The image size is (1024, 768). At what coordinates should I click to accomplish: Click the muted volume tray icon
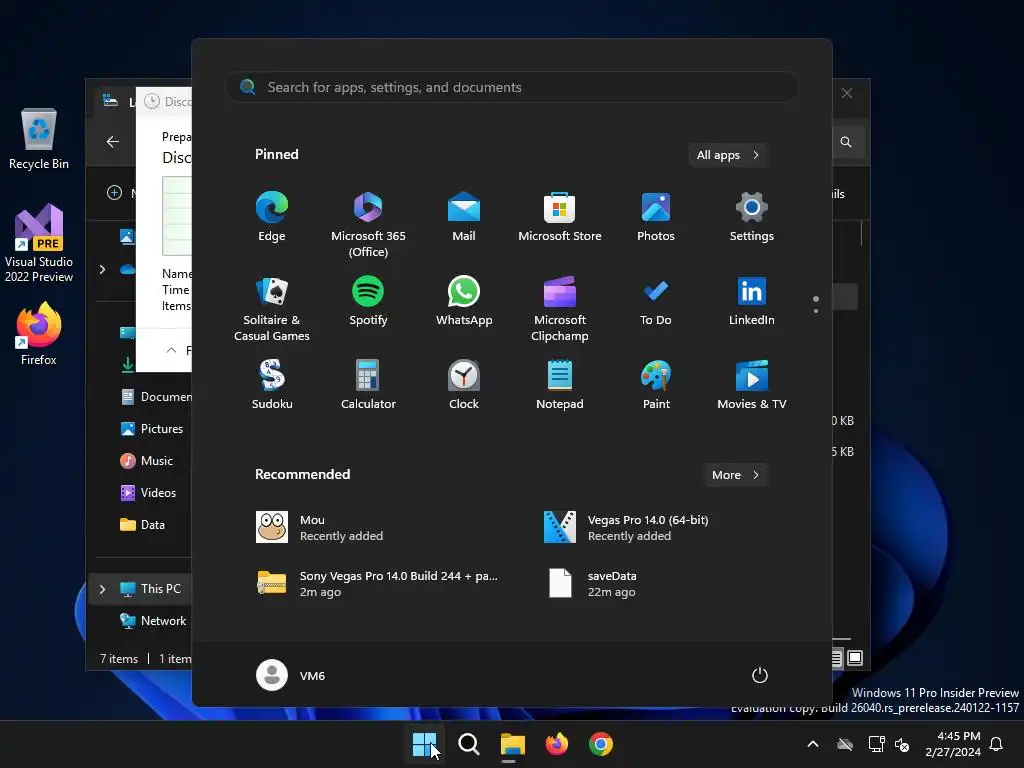(x=902, y=744)
